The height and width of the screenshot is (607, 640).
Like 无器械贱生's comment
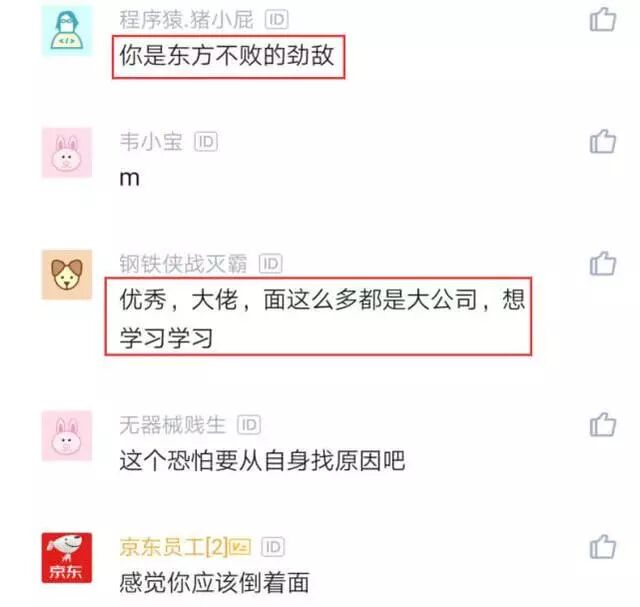602,425
